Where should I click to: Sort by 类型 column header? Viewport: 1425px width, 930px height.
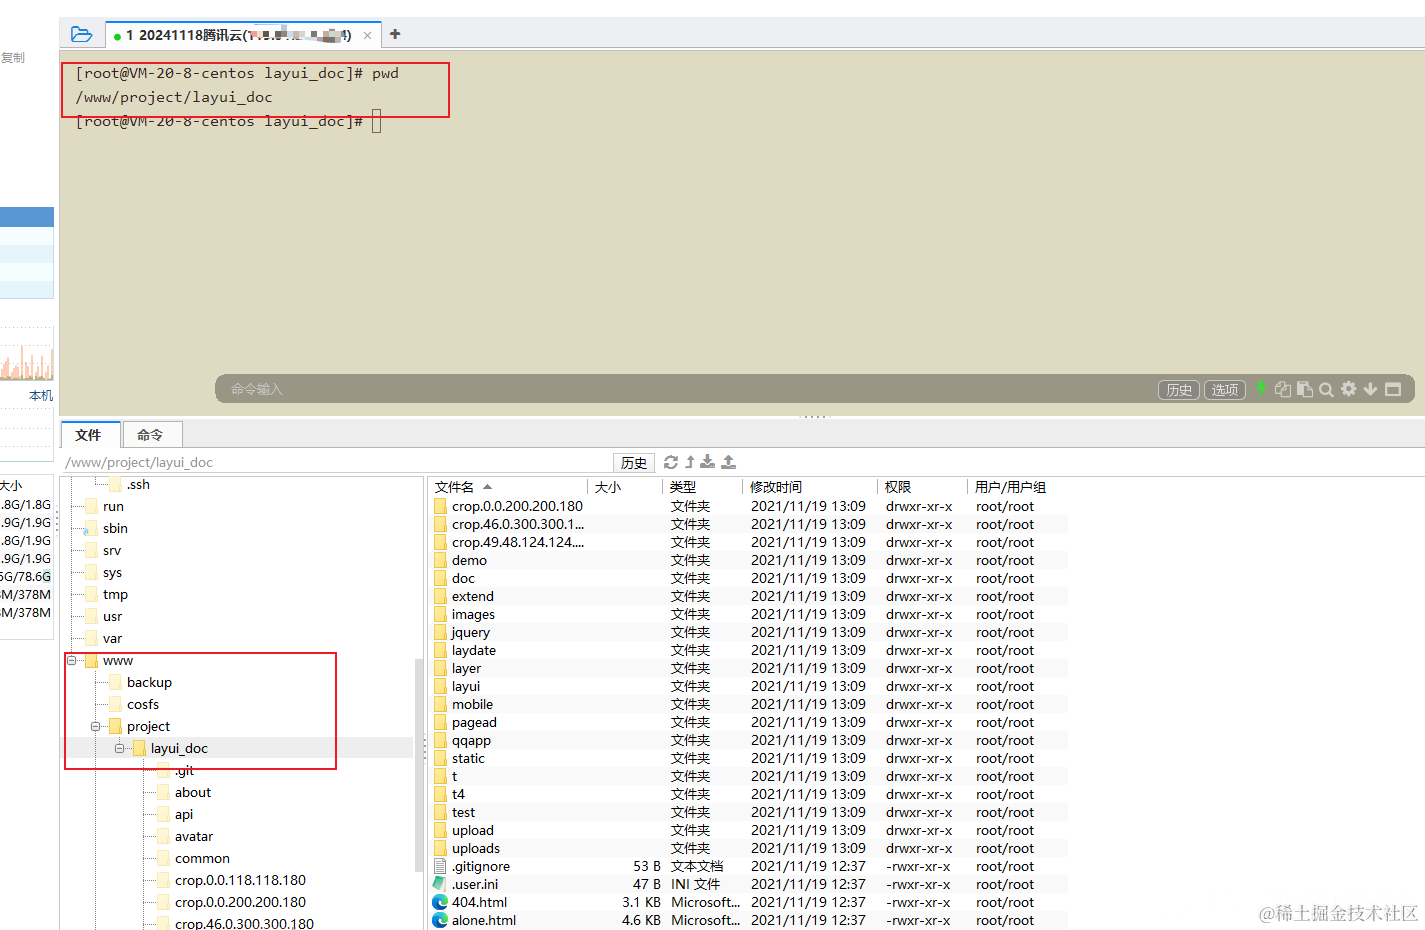tap(704, 487)
